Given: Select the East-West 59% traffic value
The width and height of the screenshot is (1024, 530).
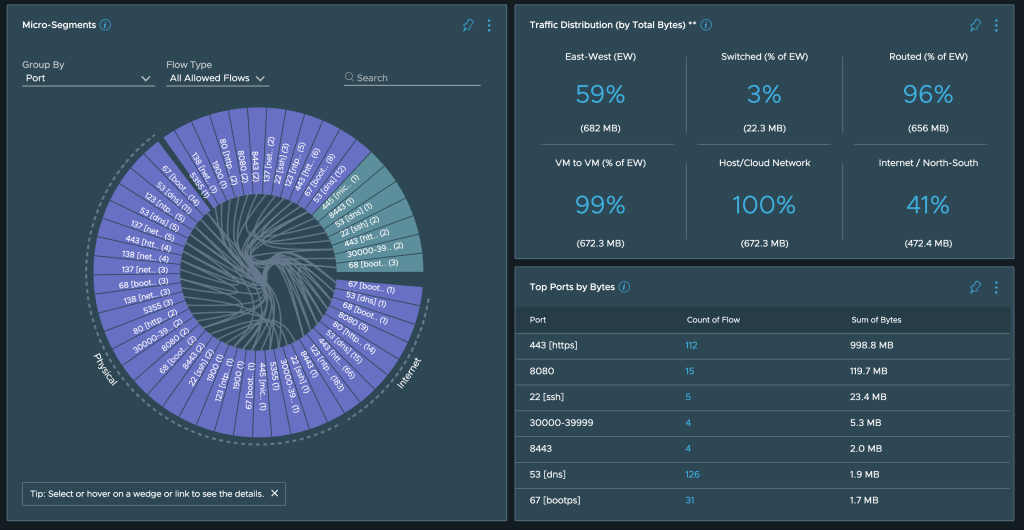Looking at the screenshot, I should point(600,95).
